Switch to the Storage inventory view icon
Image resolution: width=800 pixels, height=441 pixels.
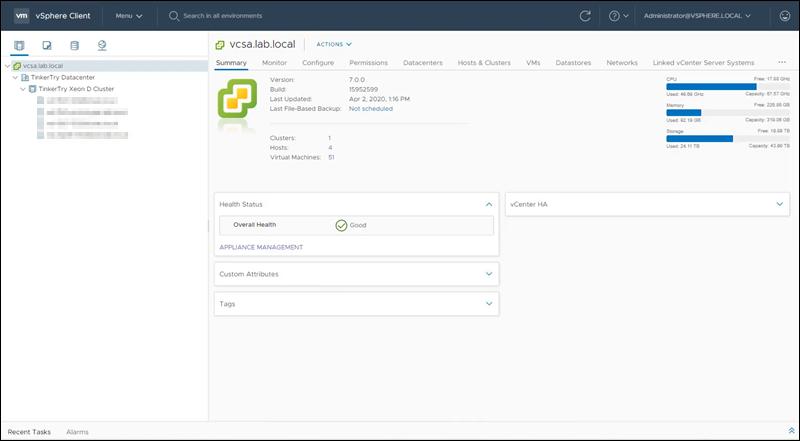pyautogui.click(x=74, y=45)
